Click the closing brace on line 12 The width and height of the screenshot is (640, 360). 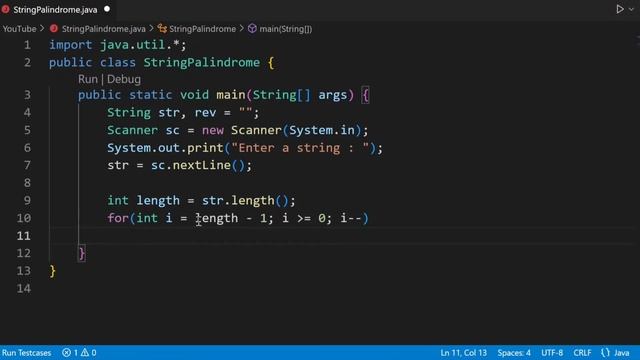pyautogui.click(x=82, y=253)
